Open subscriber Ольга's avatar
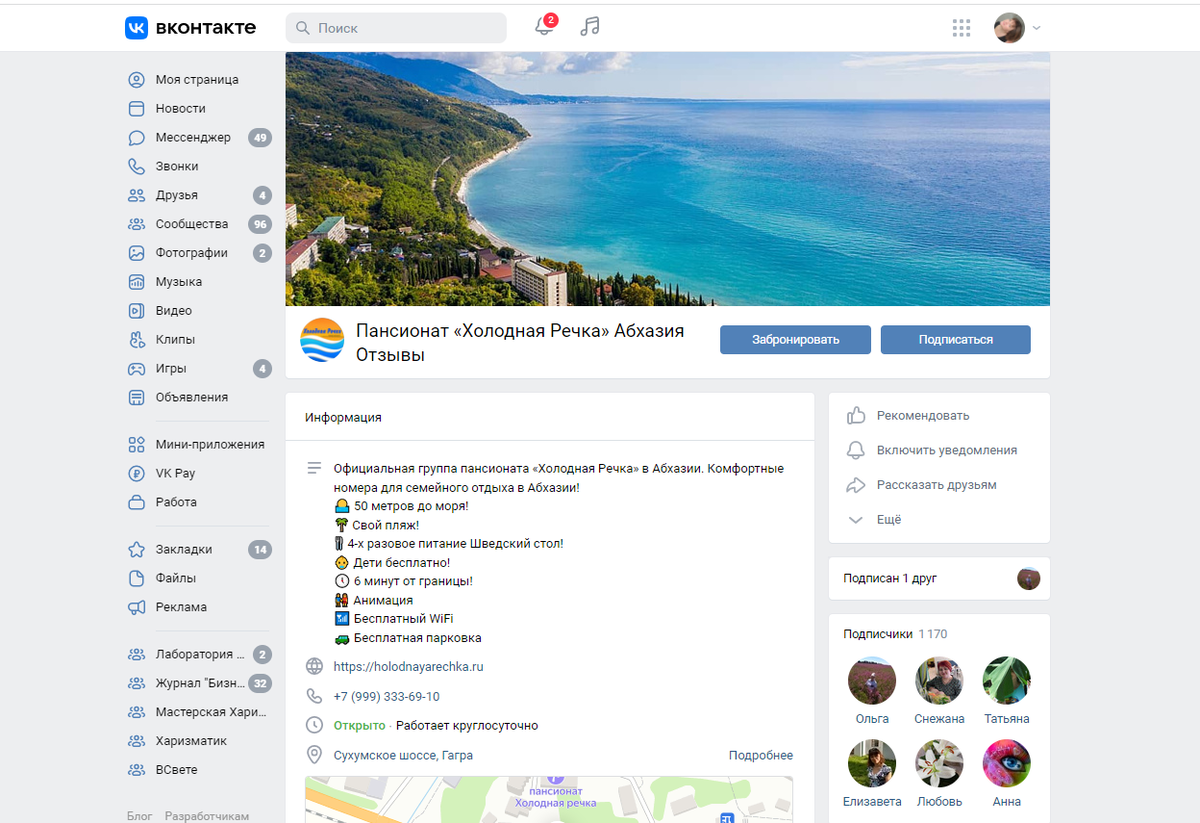 [872, 681]
